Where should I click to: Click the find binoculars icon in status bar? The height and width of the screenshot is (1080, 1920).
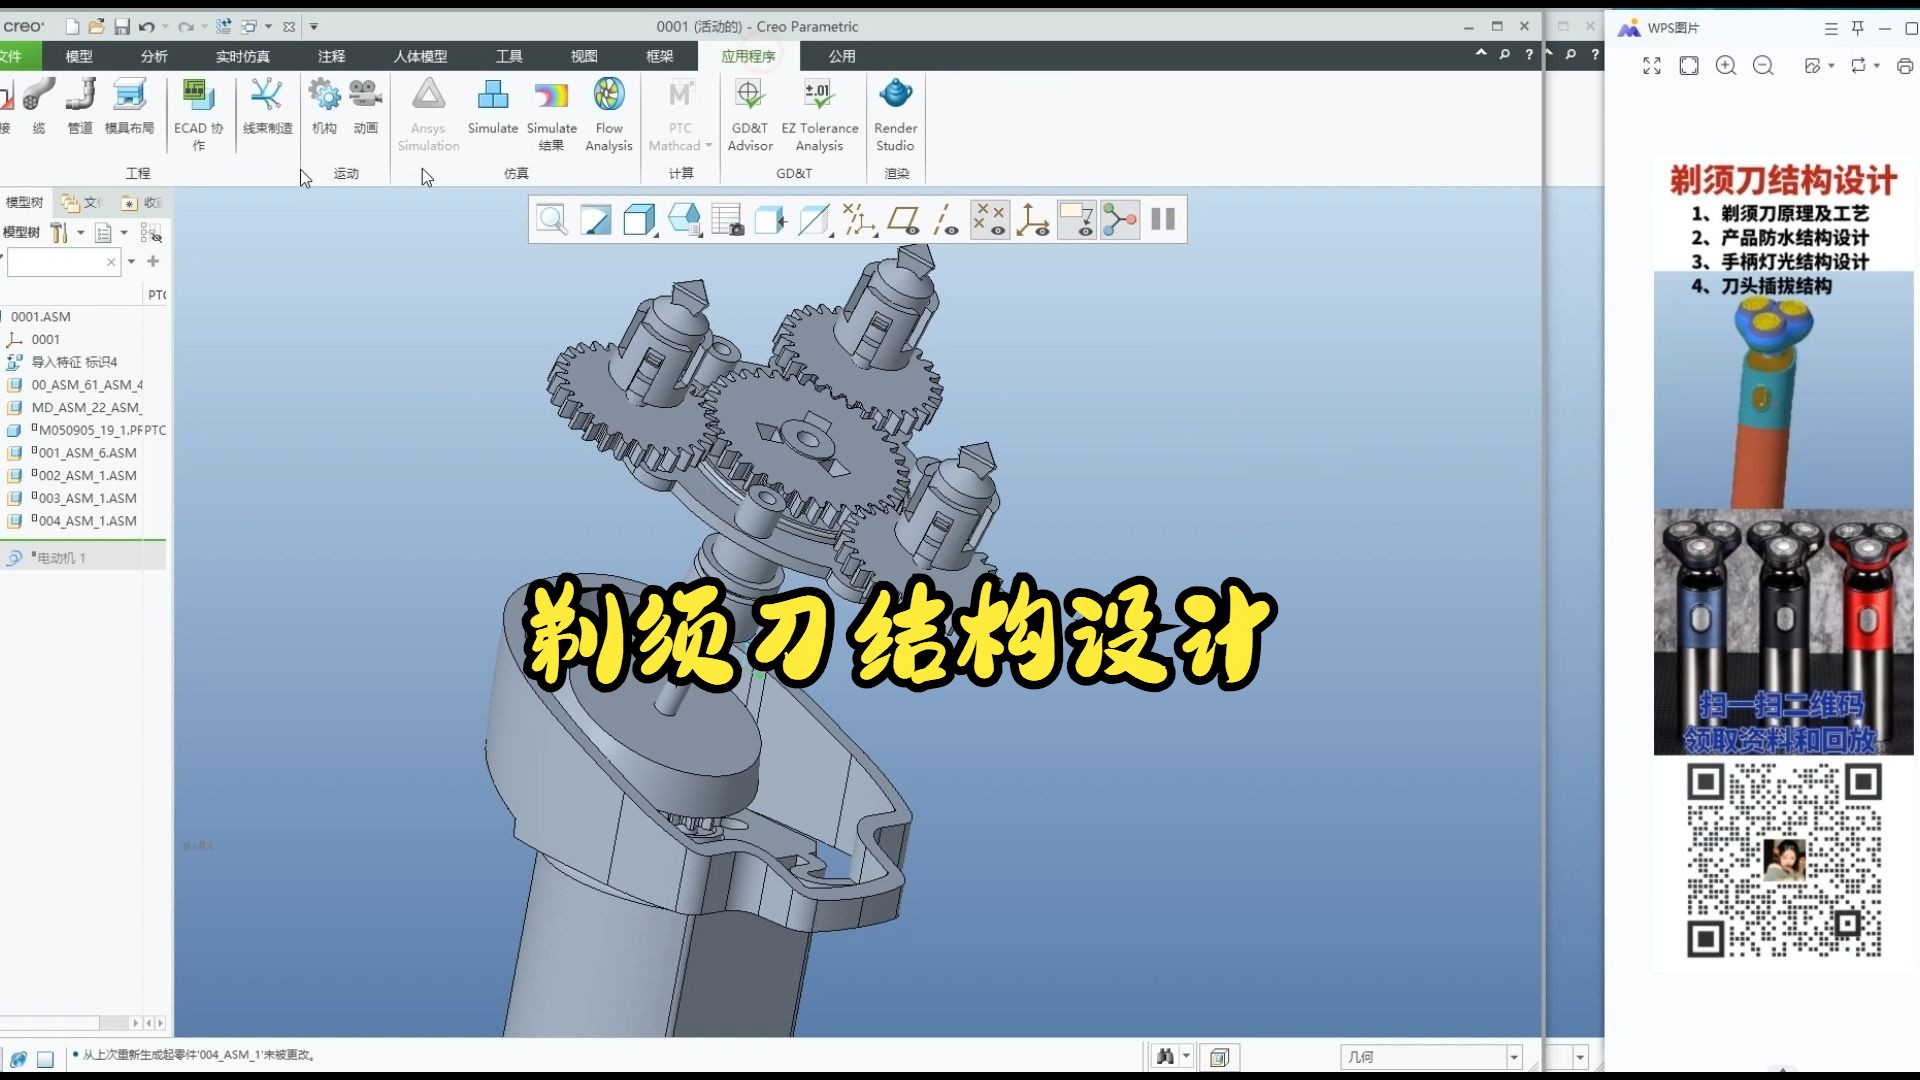[x=1165, y=1057]
